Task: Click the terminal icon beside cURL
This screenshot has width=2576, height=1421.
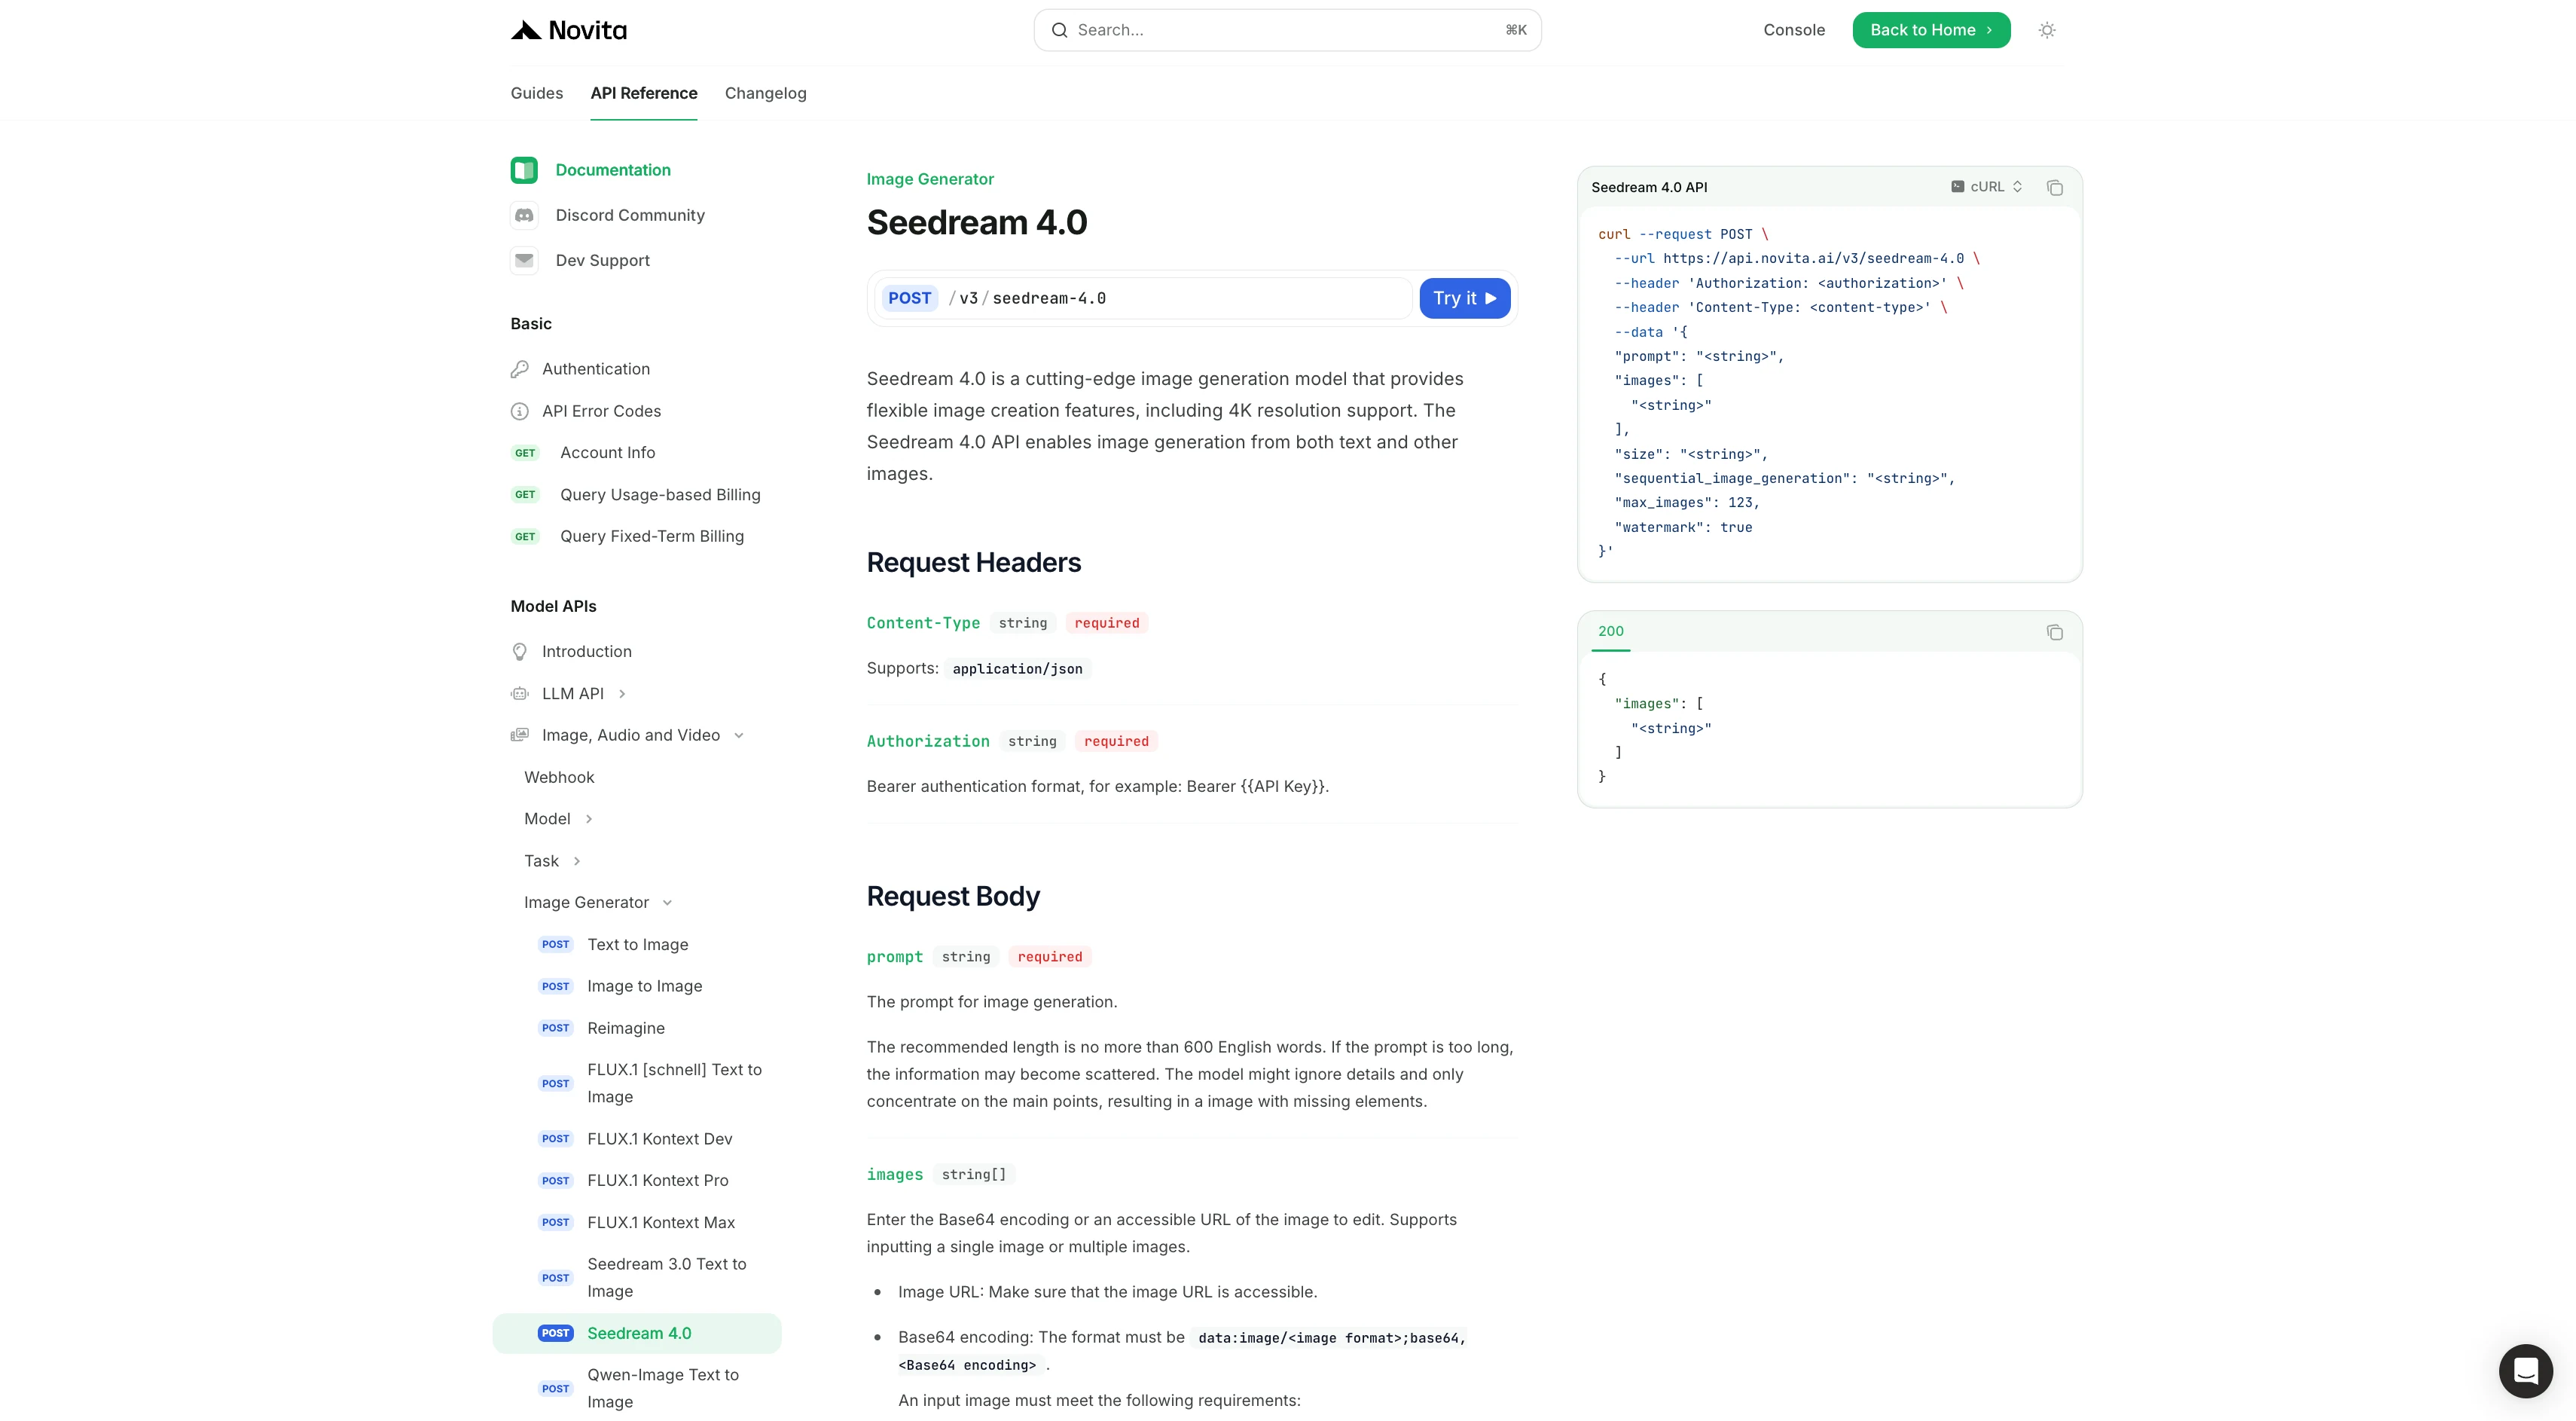Action: pos(1957,187)
